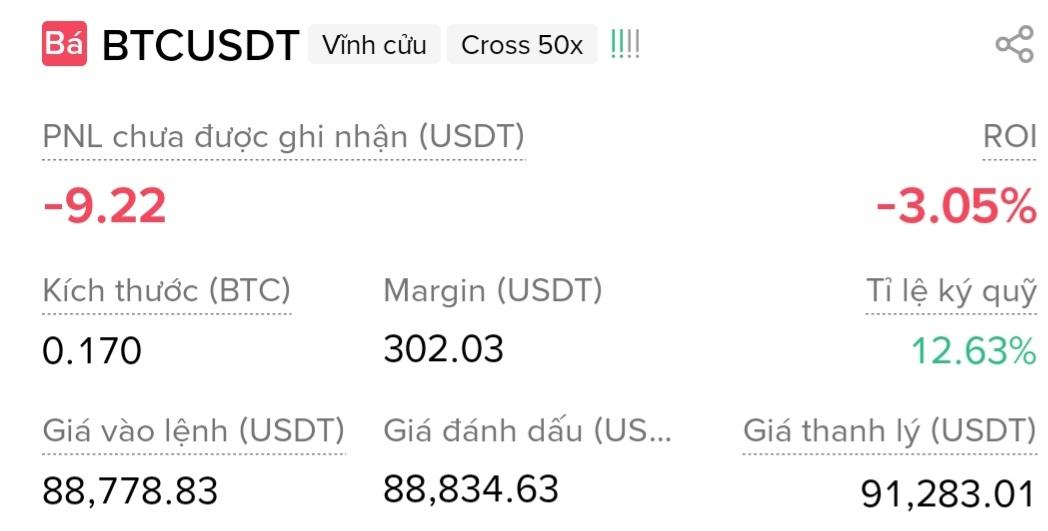Click the "PNL chưa được ghi nhận (USDT)" label
Screen dimensions: 1048x531
[x=283, y=137]
